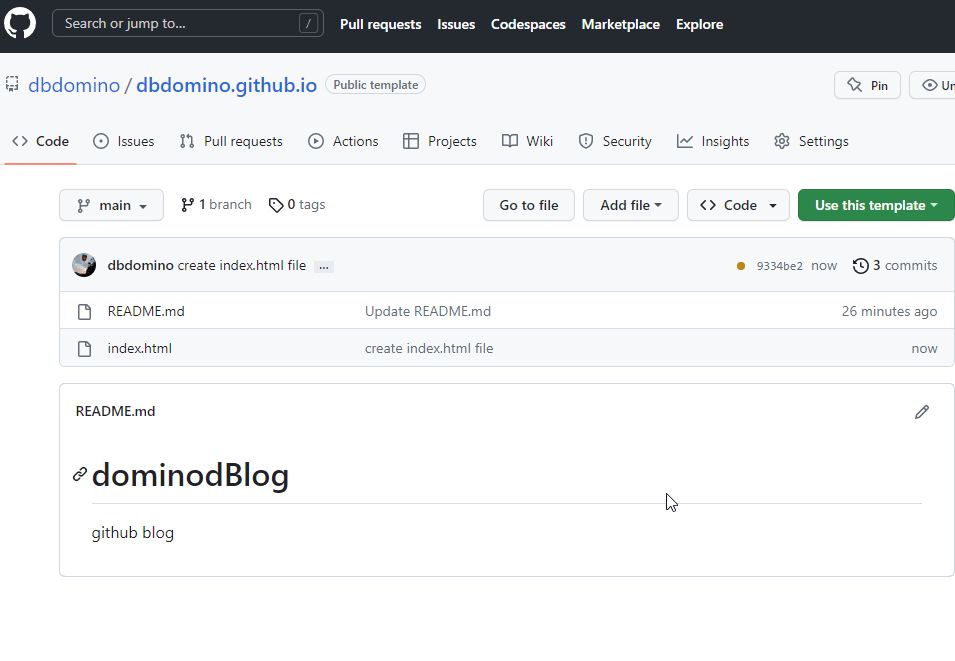Image resolution: width=955 pixels, height=661 pixels.
Task: Expand the Code clone dropdown
Action: click(738, 205)
